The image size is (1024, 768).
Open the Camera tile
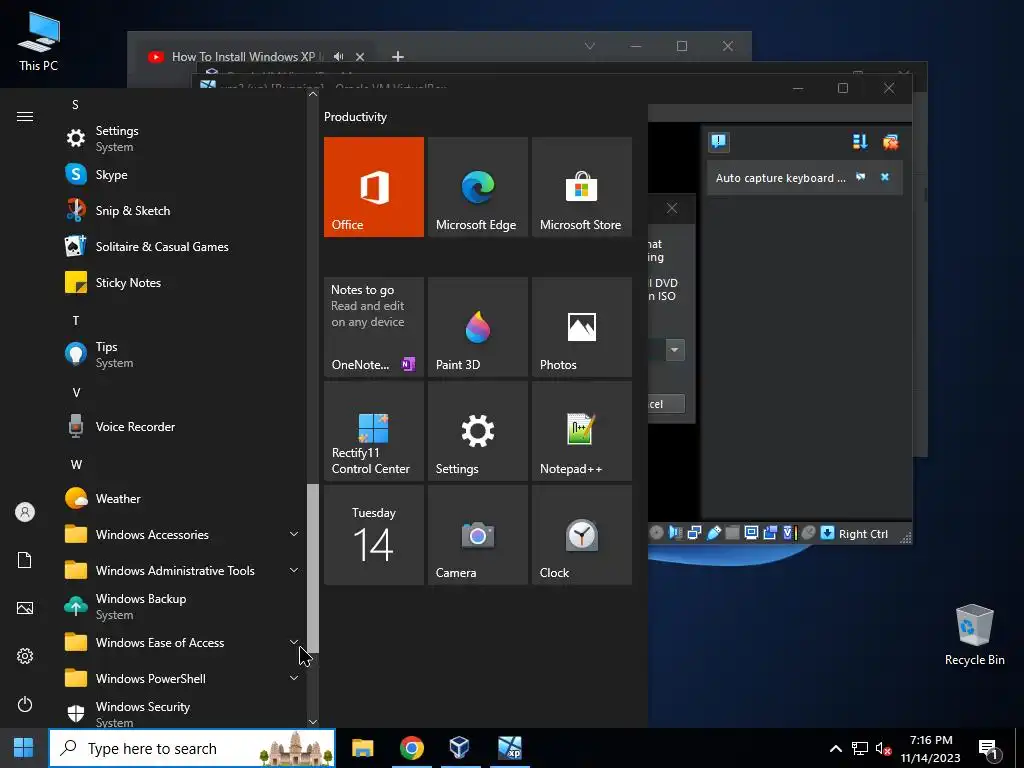[477, 535]
